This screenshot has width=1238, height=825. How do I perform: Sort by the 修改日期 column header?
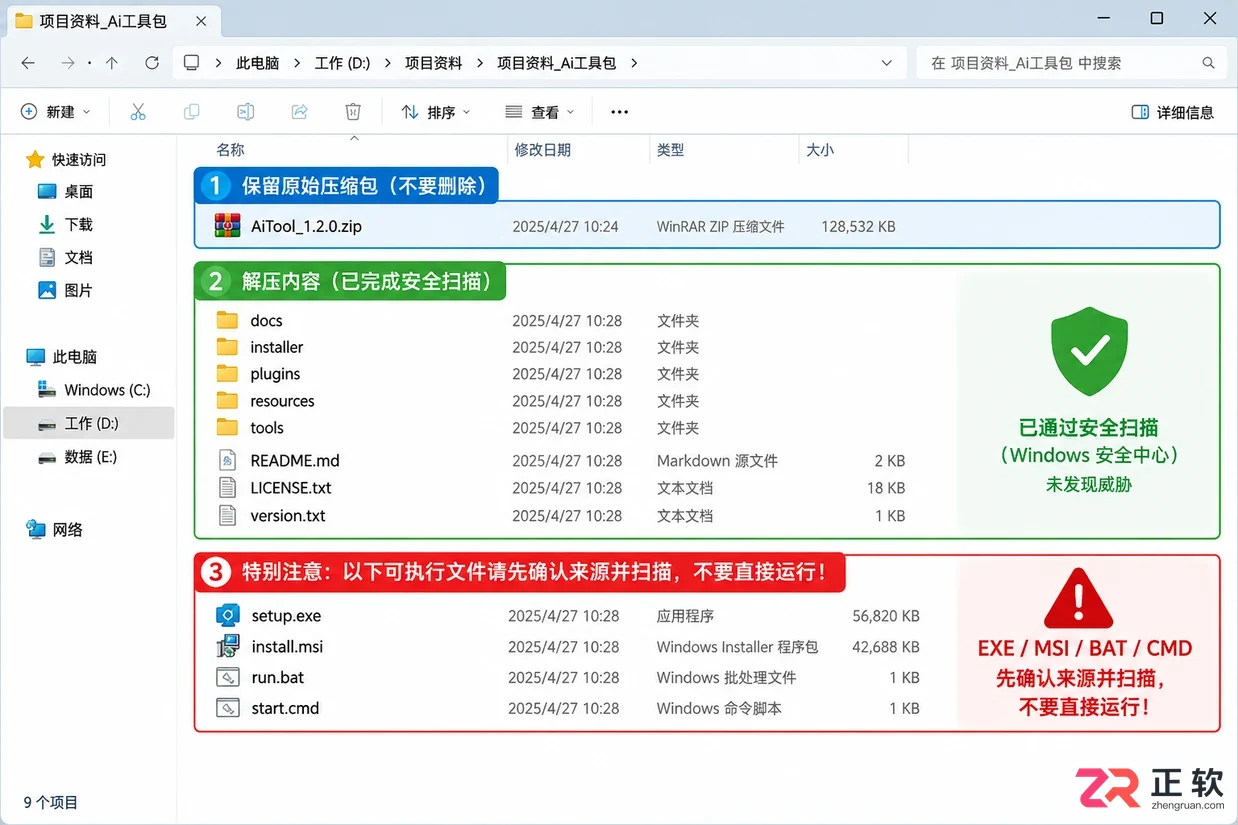click(543, 150)
